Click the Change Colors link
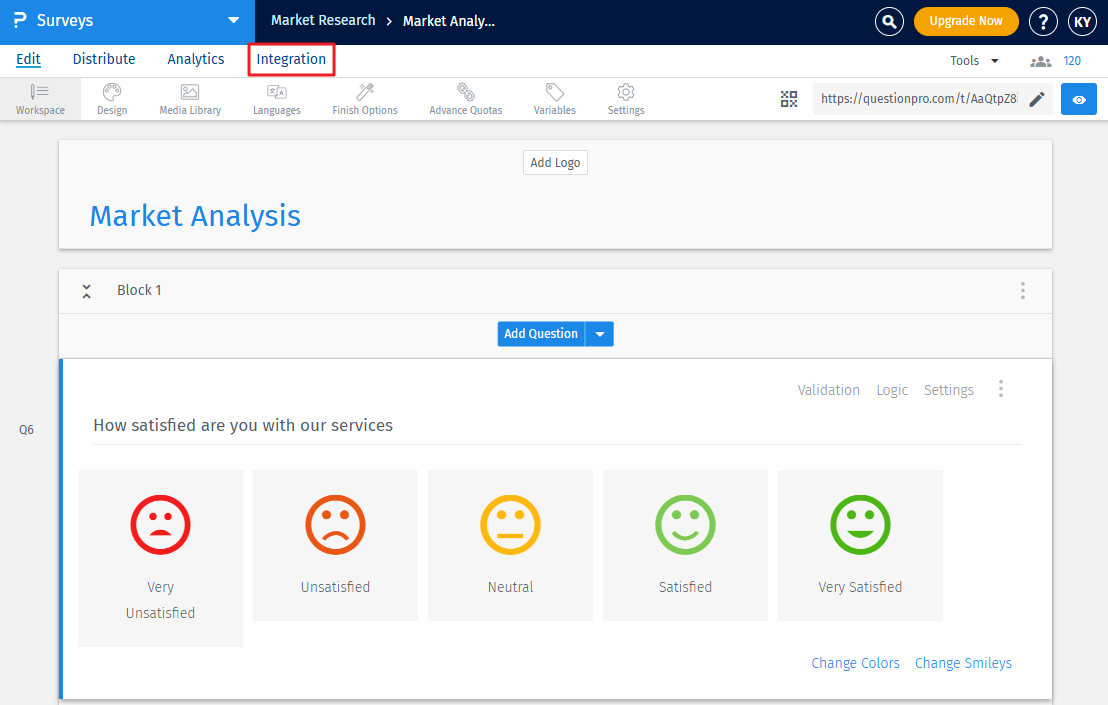 click(855, 663)
